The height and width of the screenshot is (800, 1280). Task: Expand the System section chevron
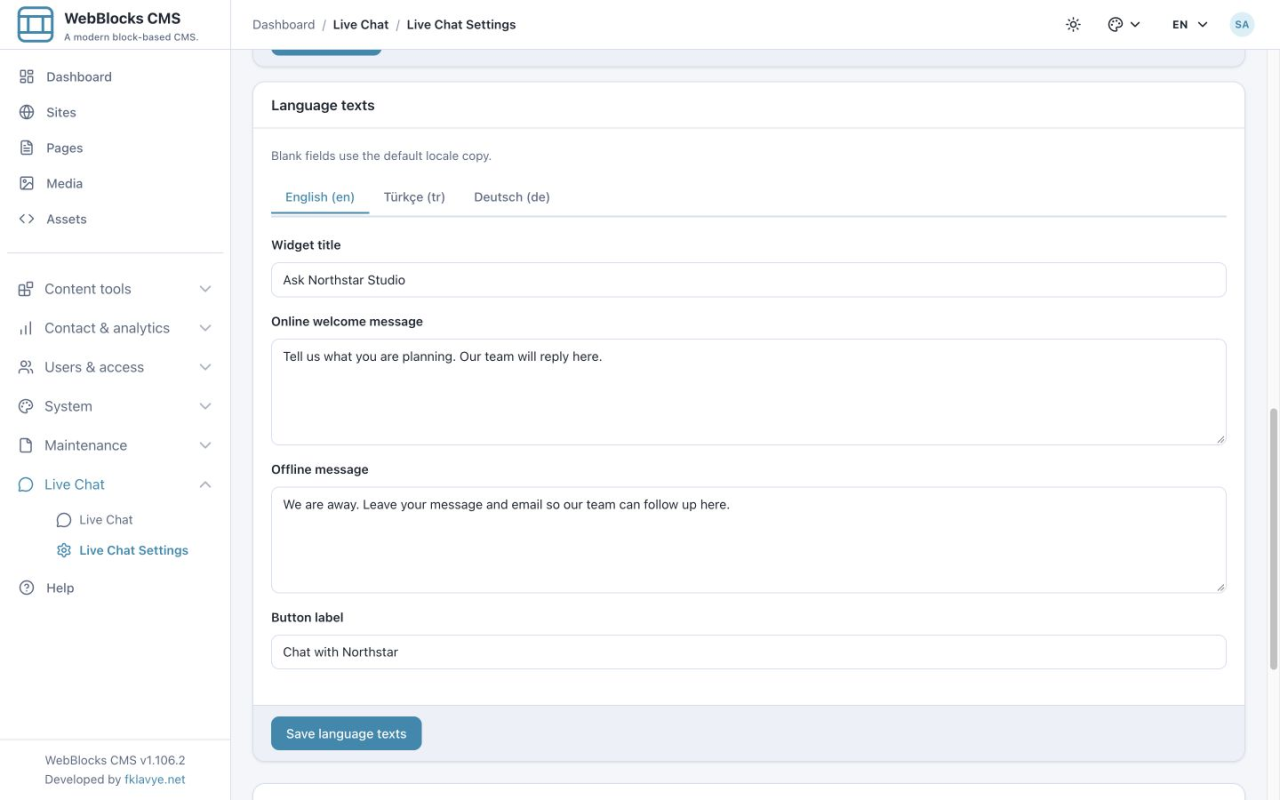pyautogui.click(x=205, y=406)
